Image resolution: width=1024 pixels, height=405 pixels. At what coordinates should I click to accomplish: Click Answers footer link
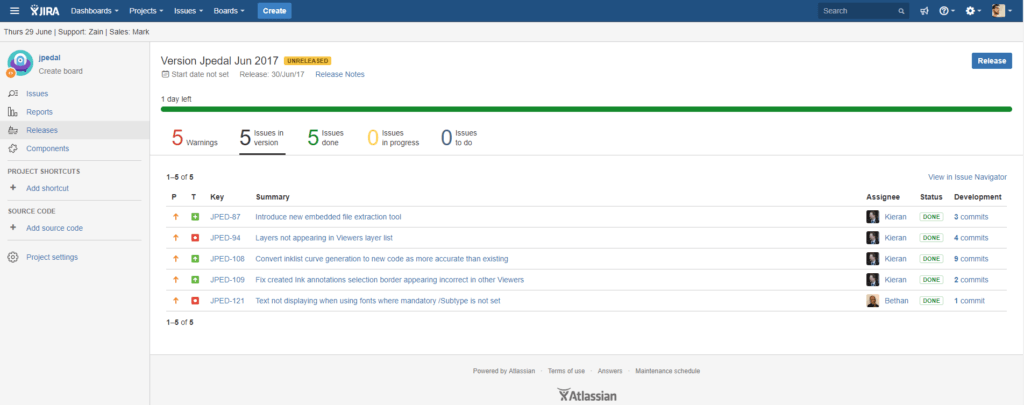610,371
